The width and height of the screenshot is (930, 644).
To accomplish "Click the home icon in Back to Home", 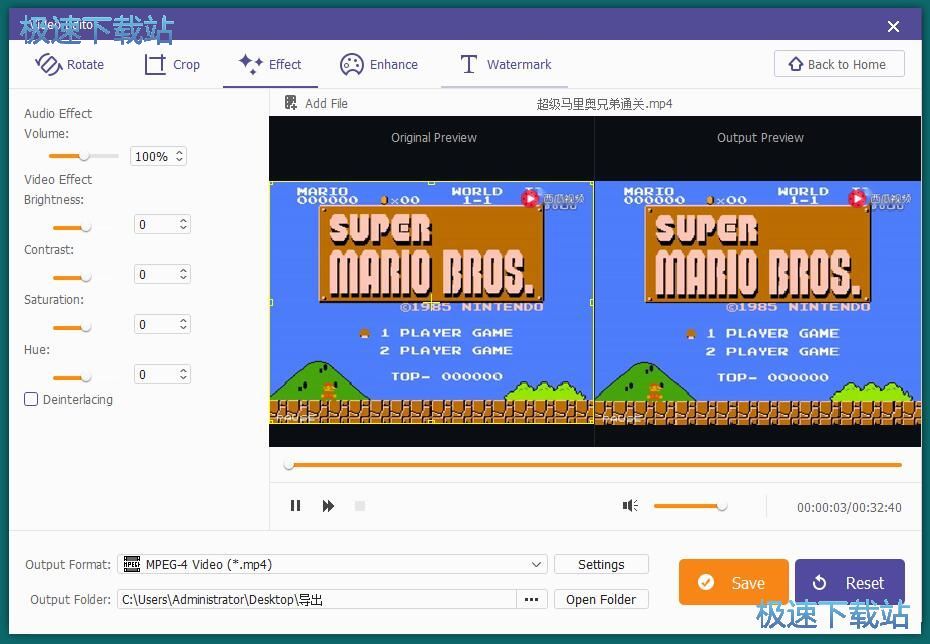I will coord(795,63).
